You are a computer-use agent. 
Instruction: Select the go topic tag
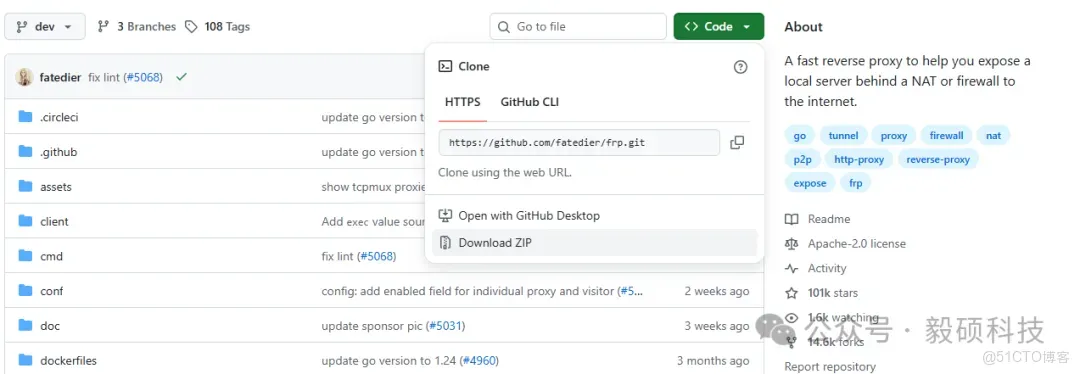[800, 136]
